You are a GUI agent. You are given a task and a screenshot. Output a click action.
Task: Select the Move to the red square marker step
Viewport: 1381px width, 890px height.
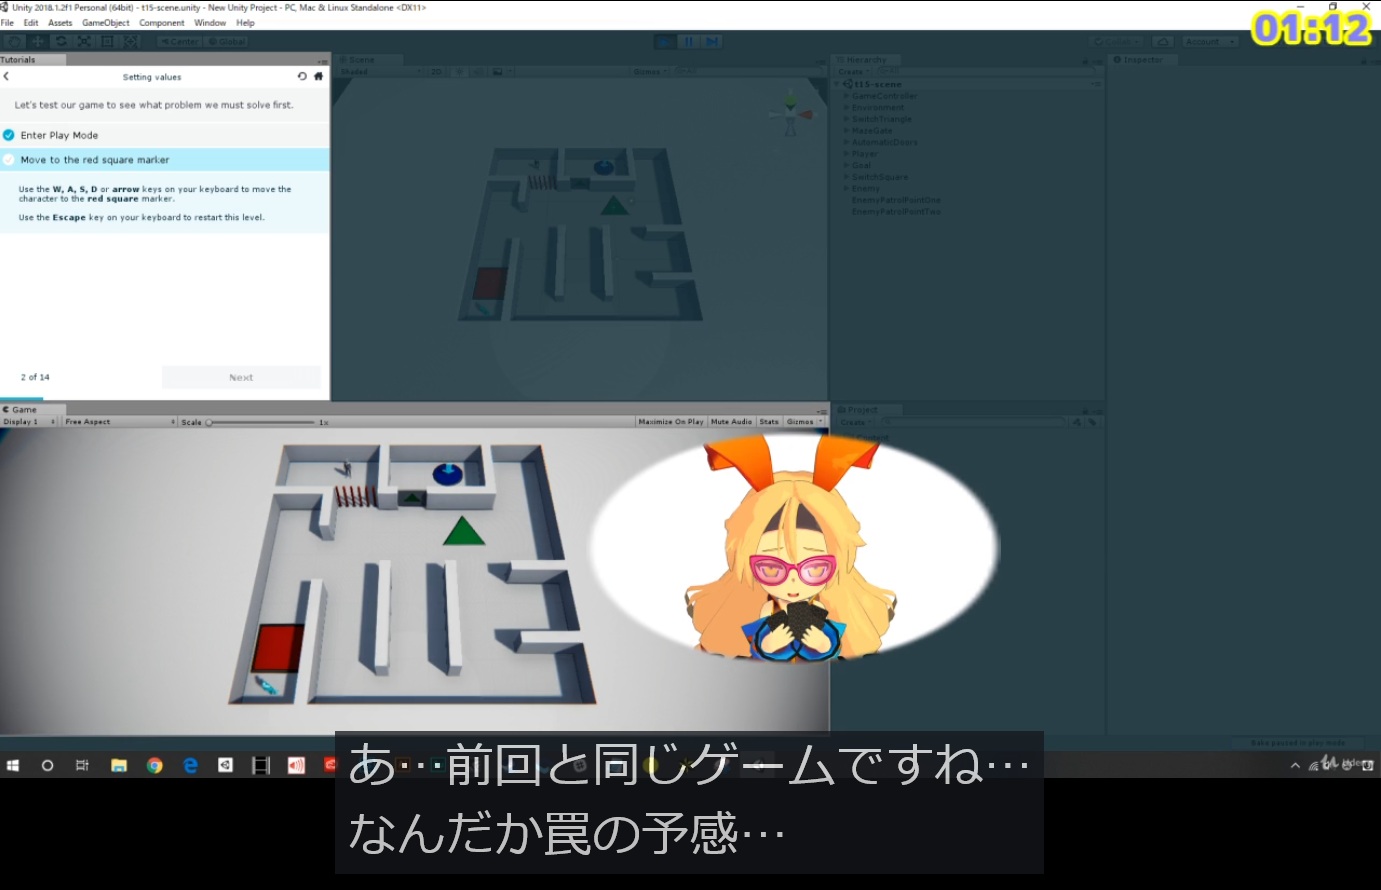(165, 160)
